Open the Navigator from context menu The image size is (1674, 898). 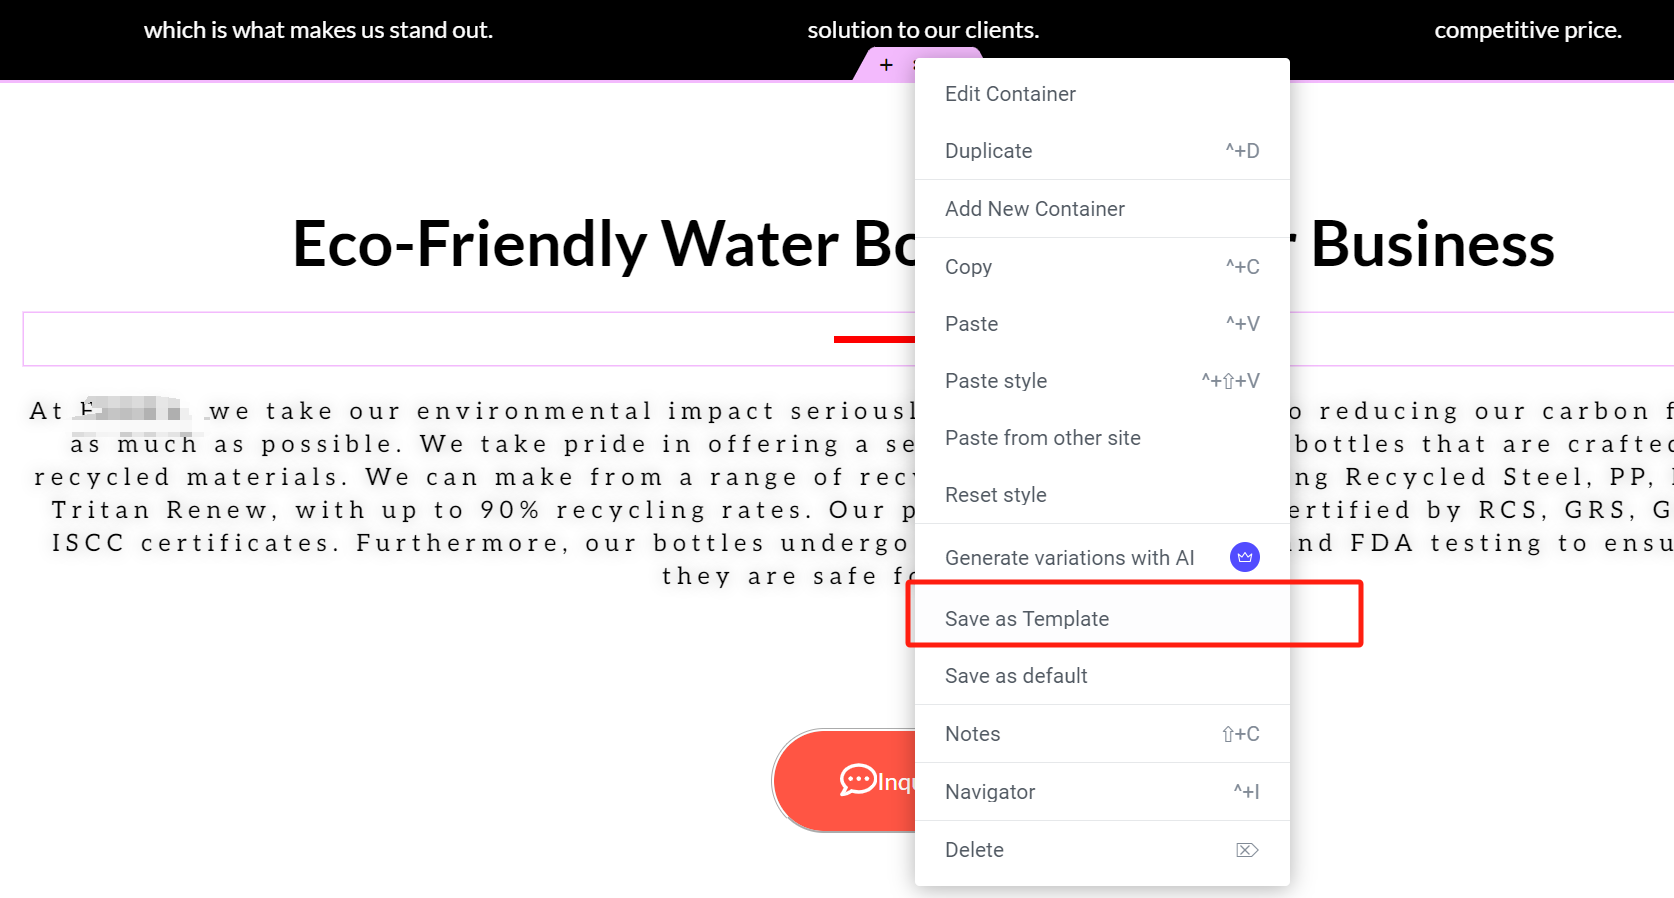click(989, 792)
